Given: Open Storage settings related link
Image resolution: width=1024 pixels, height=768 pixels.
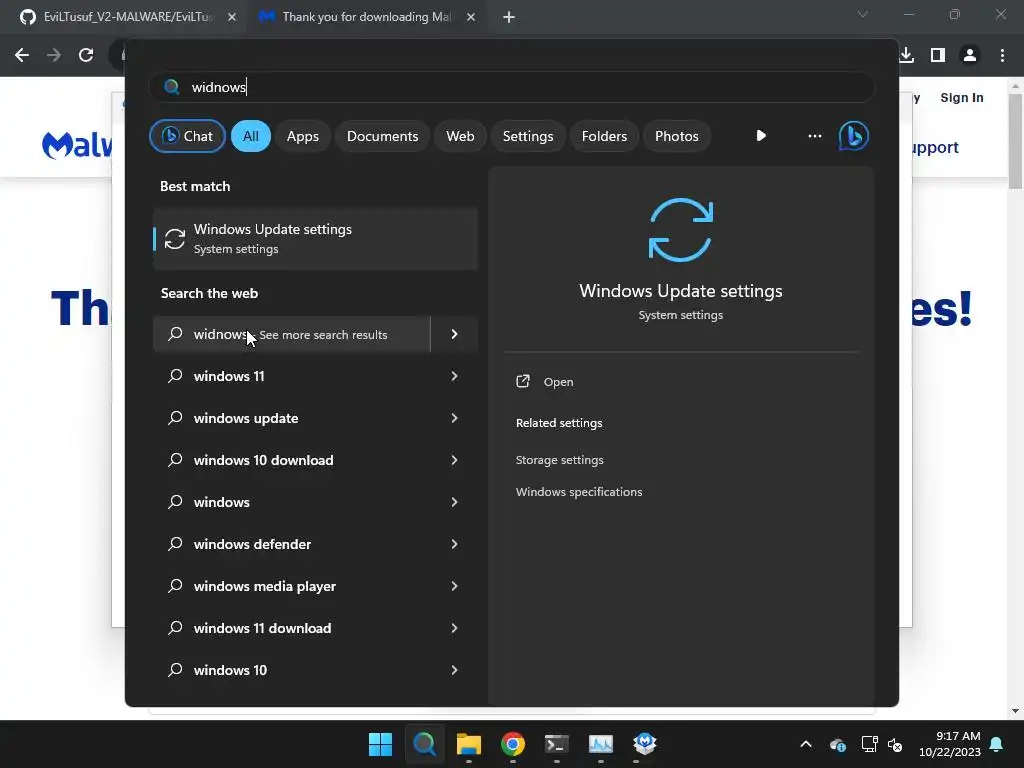Looking at the screenshot, I should click(x=560, y=460).
